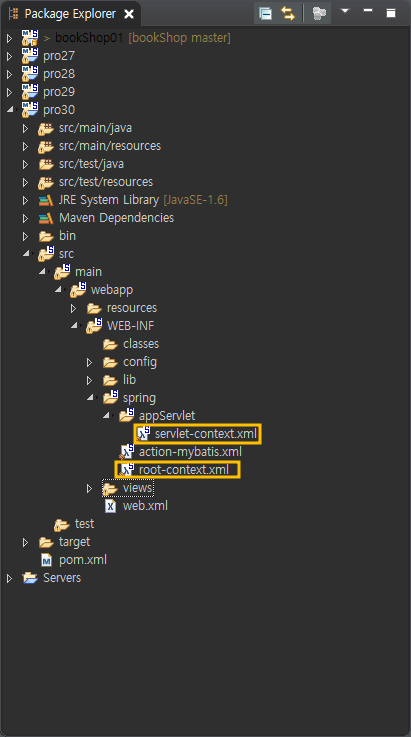Click the src/main/java package folder icon
The width and height of the screenshot is (411, 737).
click(46, 128)
